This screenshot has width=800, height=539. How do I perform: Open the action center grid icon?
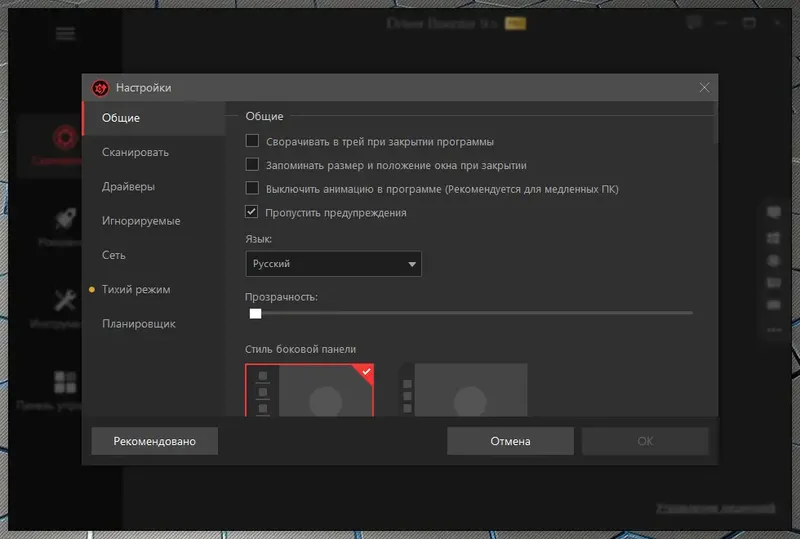coord(65,382)
